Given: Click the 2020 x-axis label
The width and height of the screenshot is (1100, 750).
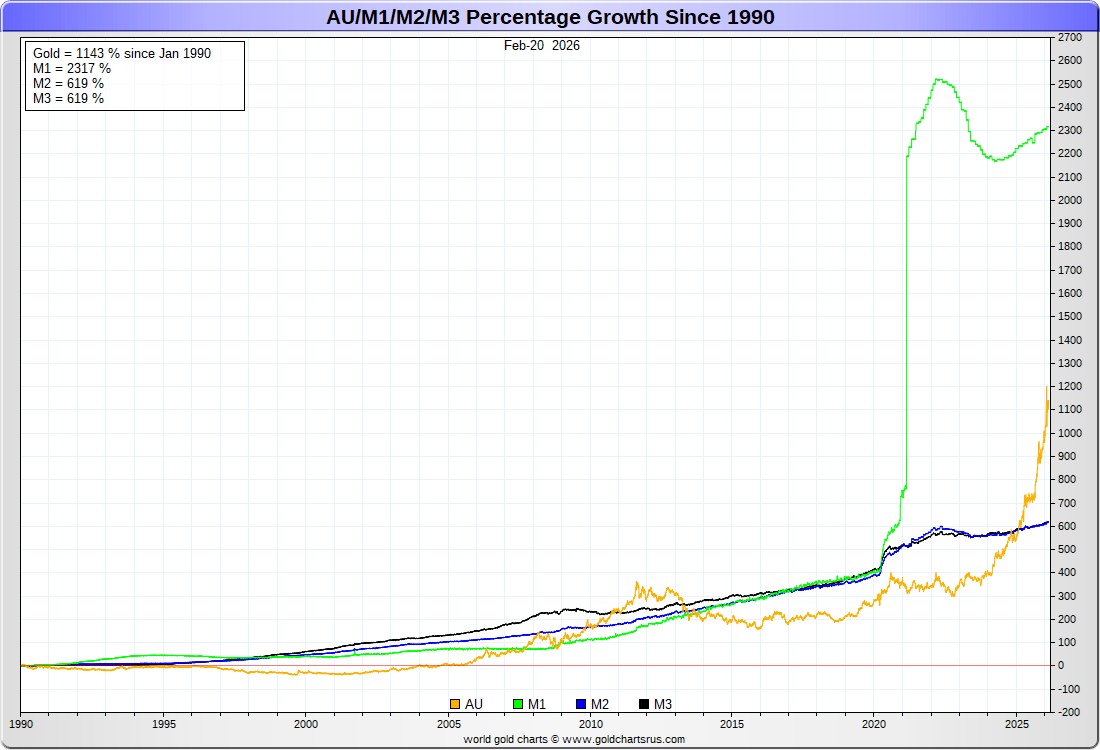Looking at the screenshot, I should (x=875, y=725).
